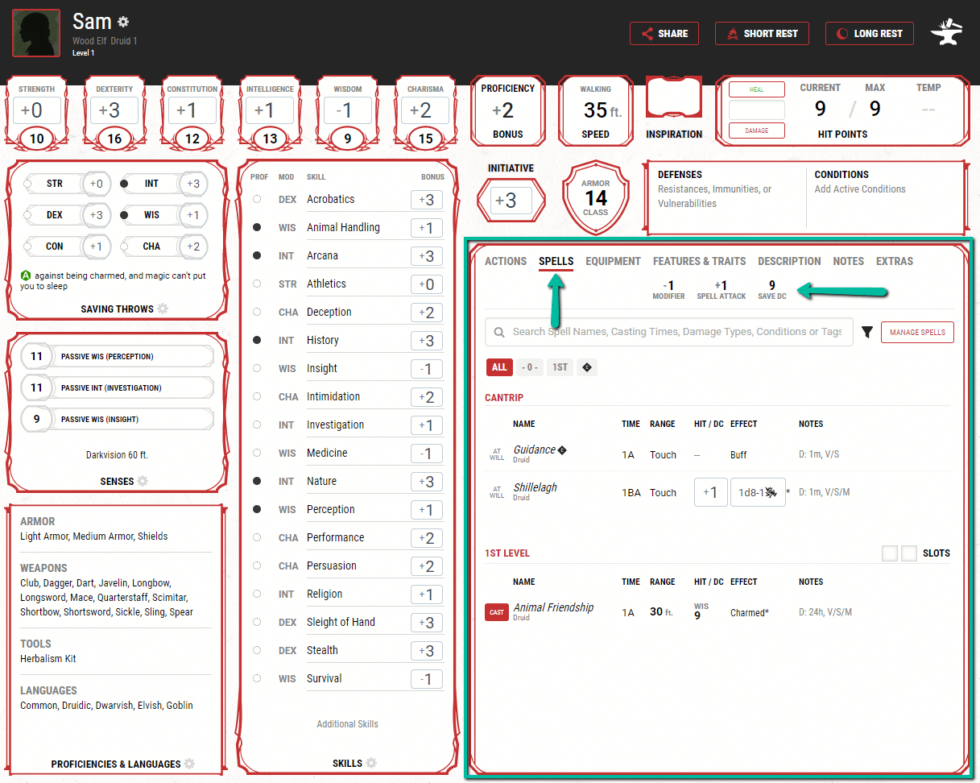Screen dimensions: 980x783
Task: Open the spell filter funnel icon
Action: coord(866,332)
